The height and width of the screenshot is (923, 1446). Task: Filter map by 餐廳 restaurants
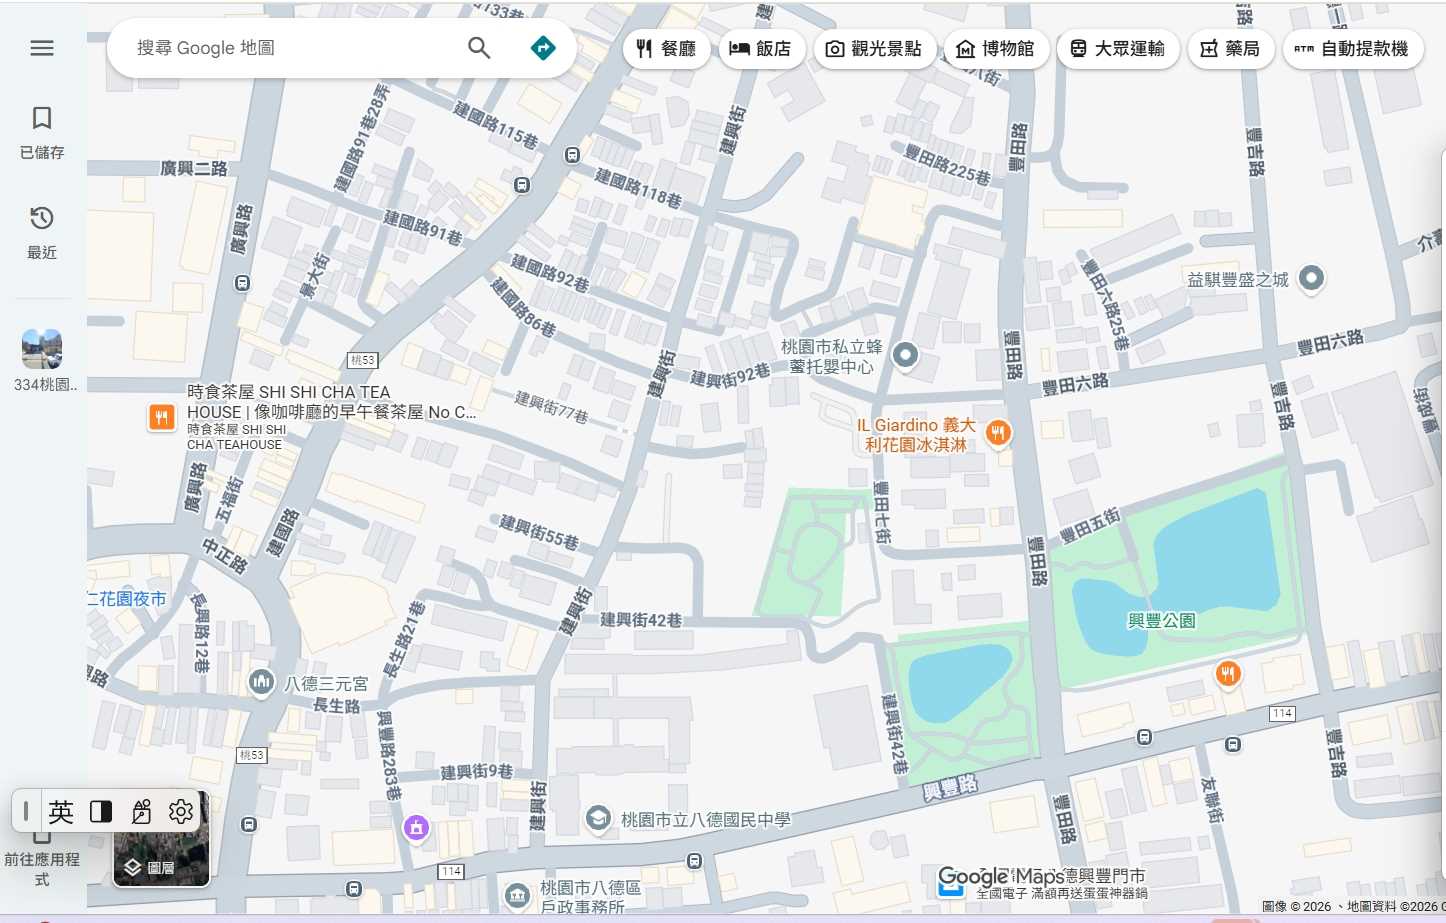point(666,49)
